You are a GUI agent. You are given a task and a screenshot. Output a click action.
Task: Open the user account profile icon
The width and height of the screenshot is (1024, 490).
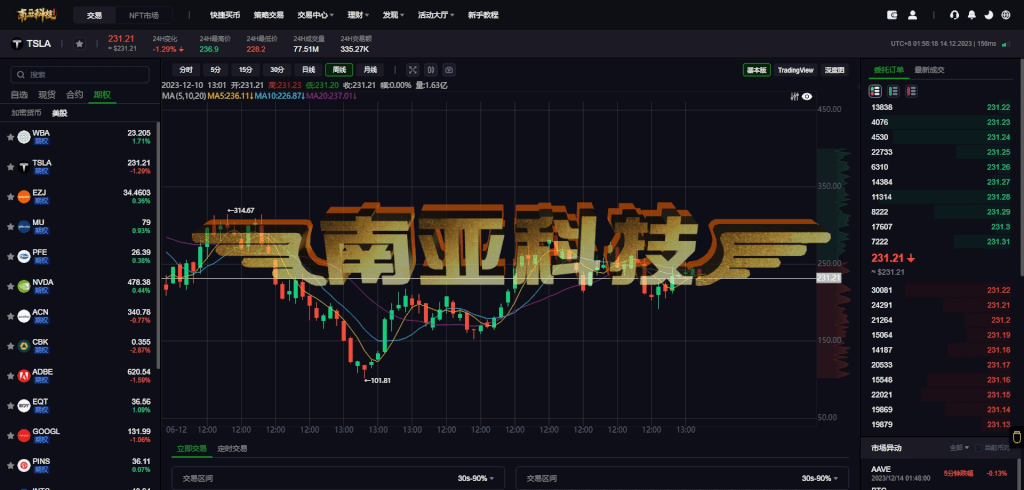point(912,14)
